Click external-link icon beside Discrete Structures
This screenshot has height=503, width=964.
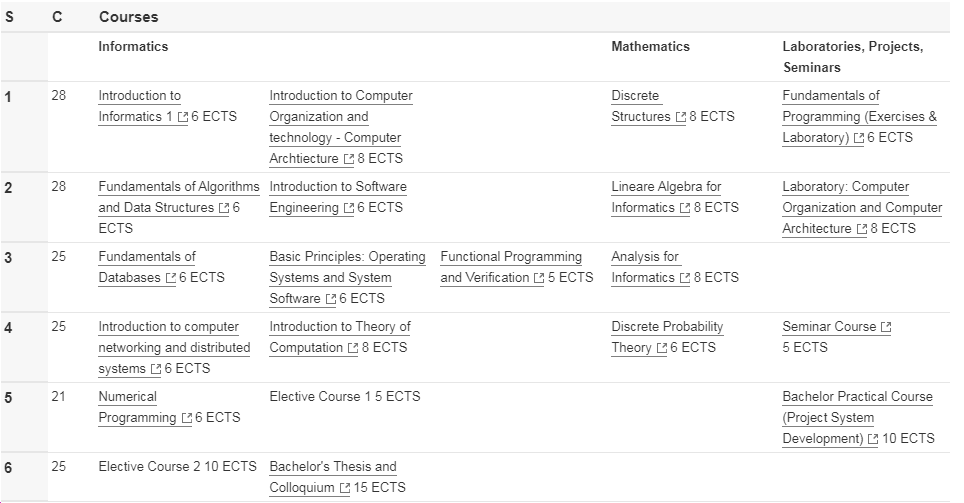click(681, 117)
